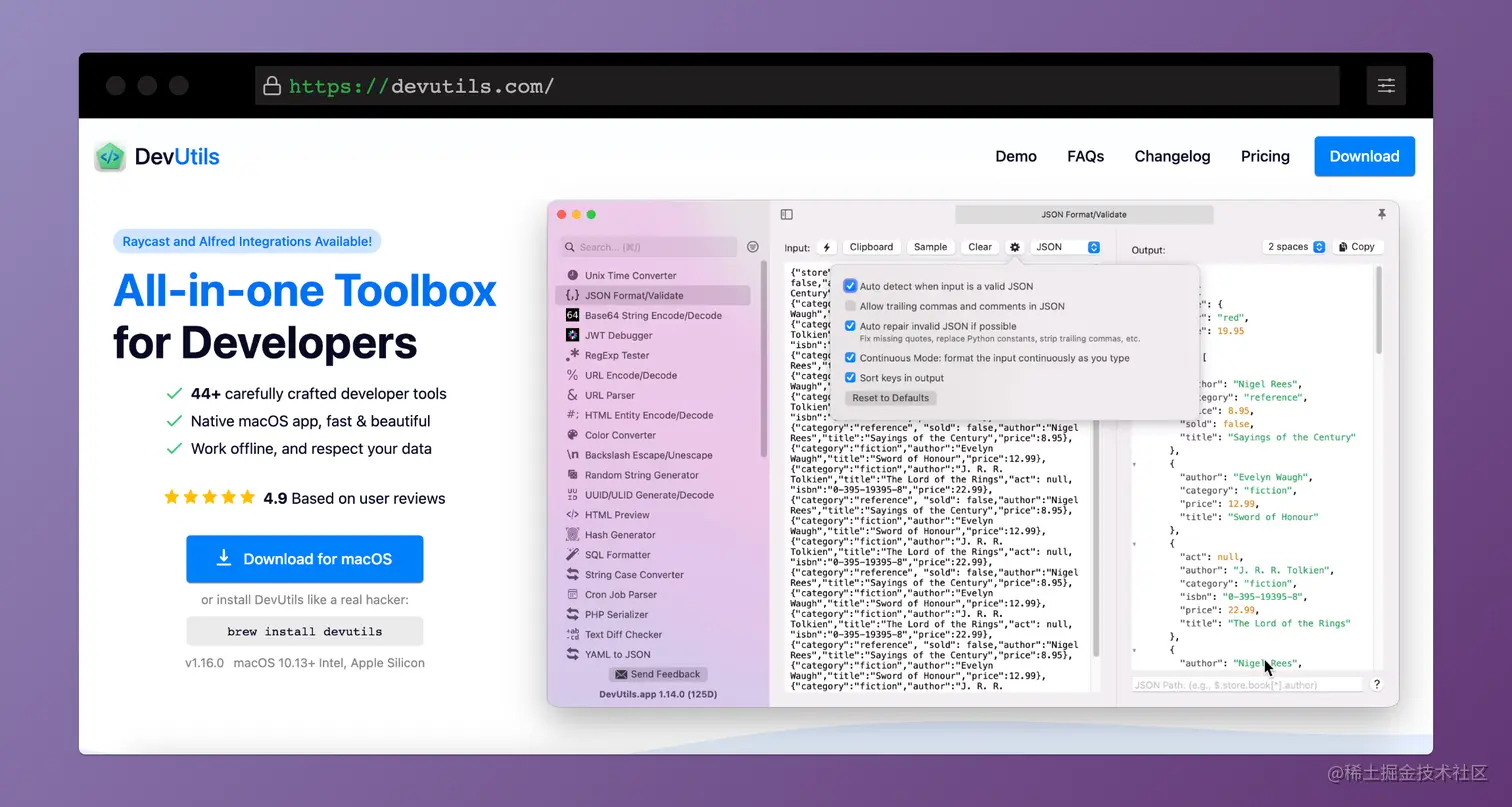
Task: Click the JWT Debugger icon
Action: click(x=572, y=335)
